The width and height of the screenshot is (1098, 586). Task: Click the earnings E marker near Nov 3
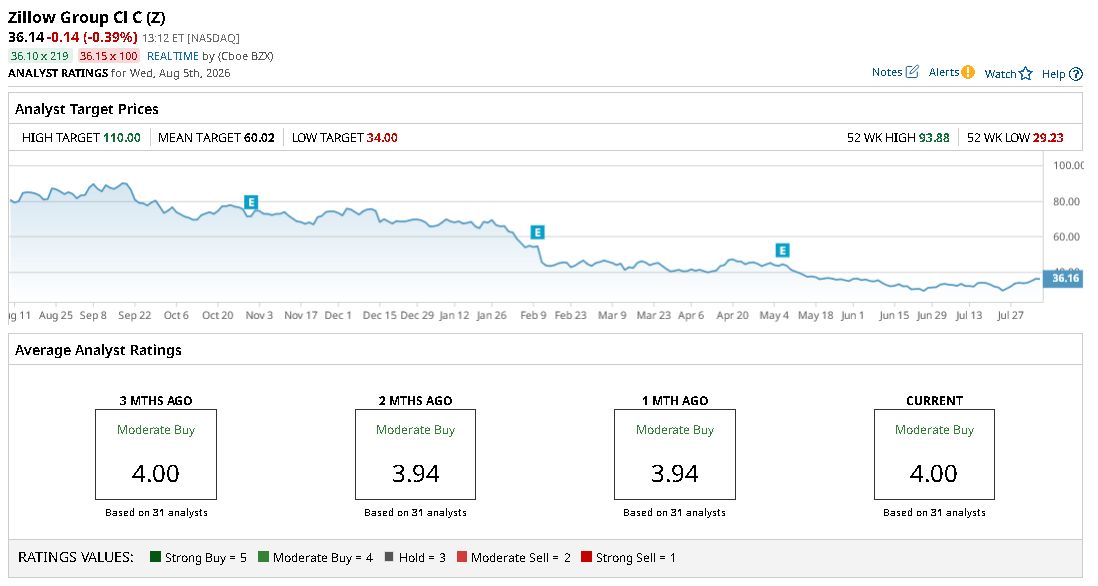click(251, 202)
